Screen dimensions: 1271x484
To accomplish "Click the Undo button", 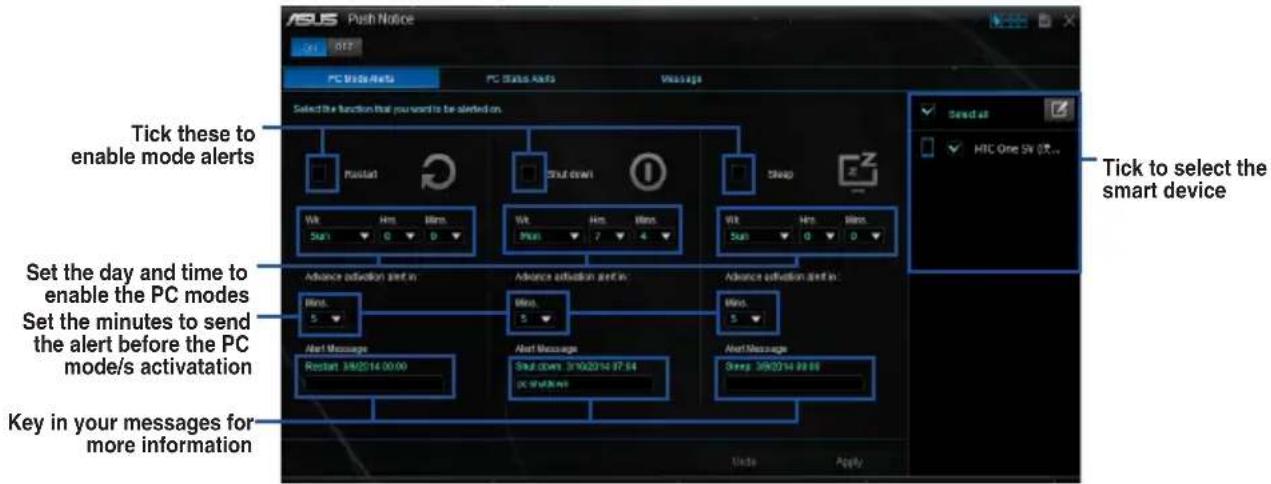I will point(742,462).
